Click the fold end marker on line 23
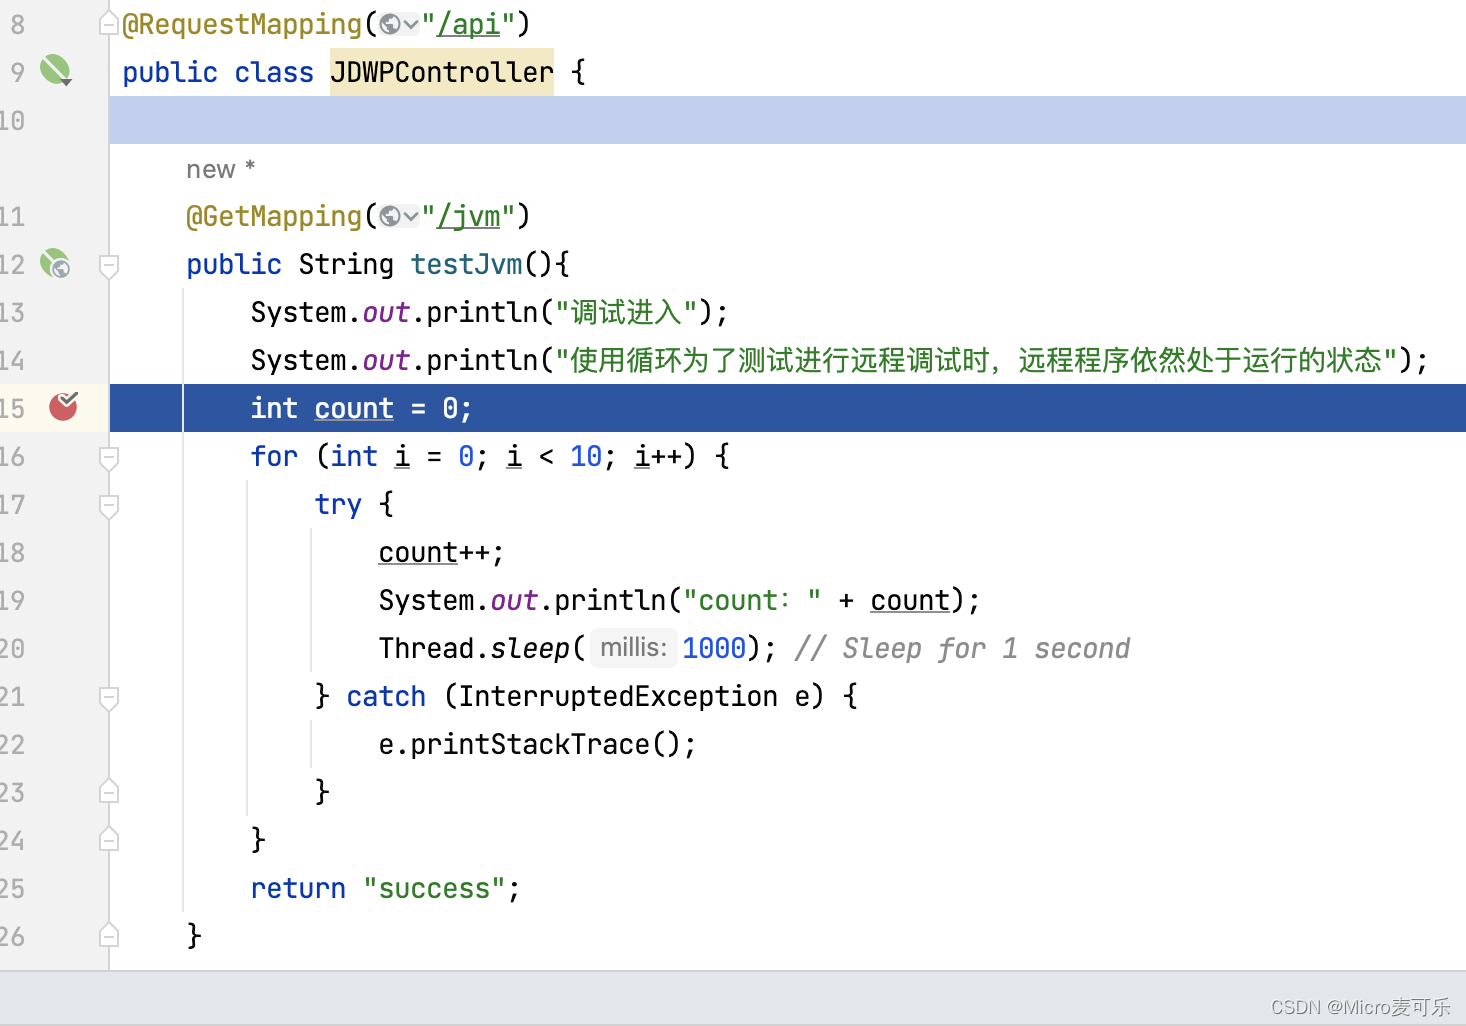 click(109, 791)
